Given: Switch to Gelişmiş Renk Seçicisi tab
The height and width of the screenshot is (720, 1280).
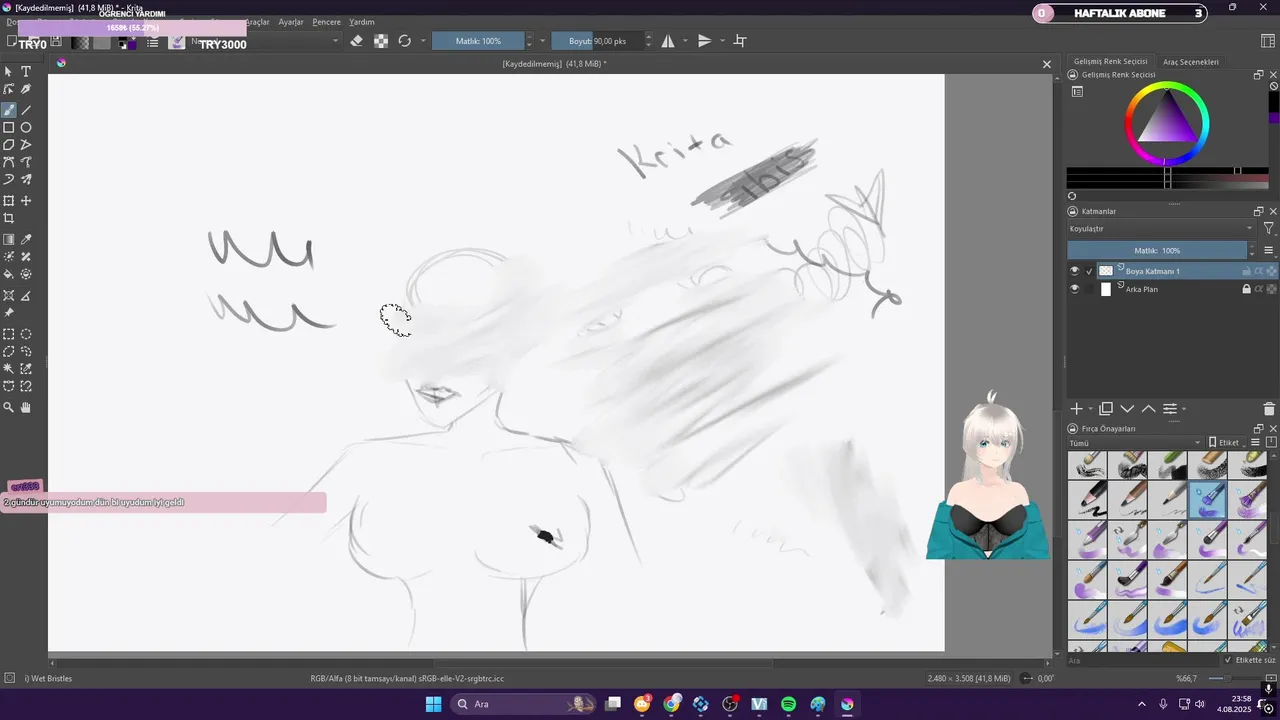Looking at the screenshot, I should point(1110,62).
